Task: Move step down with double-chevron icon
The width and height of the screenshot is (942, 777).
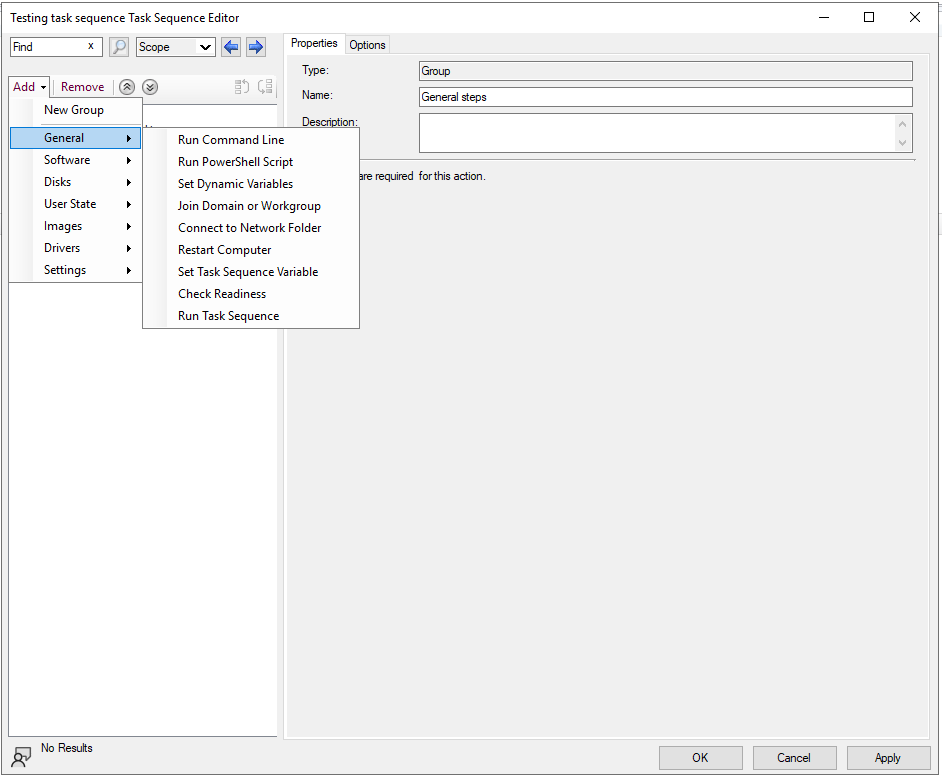Action: coord(150,87)
